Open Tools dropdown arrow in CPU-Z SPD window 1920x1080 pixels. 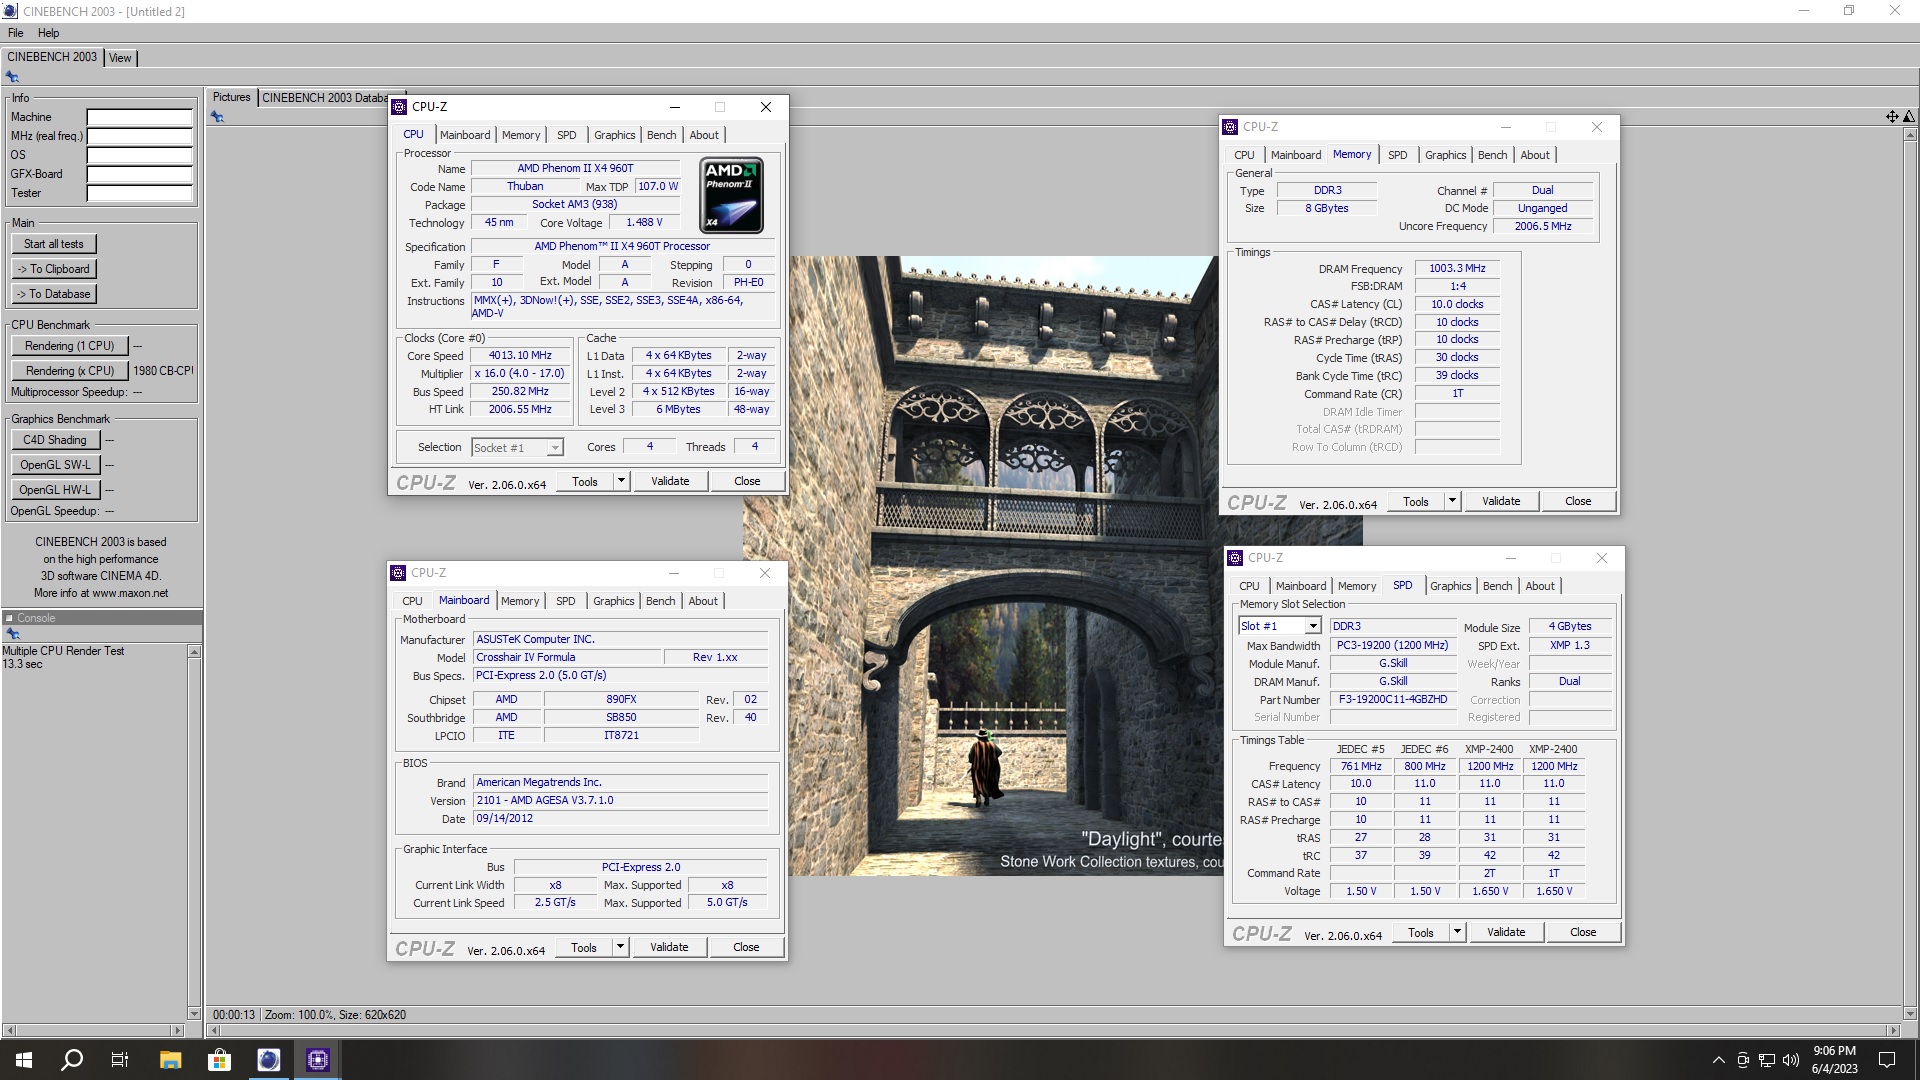coord(1457,932)
